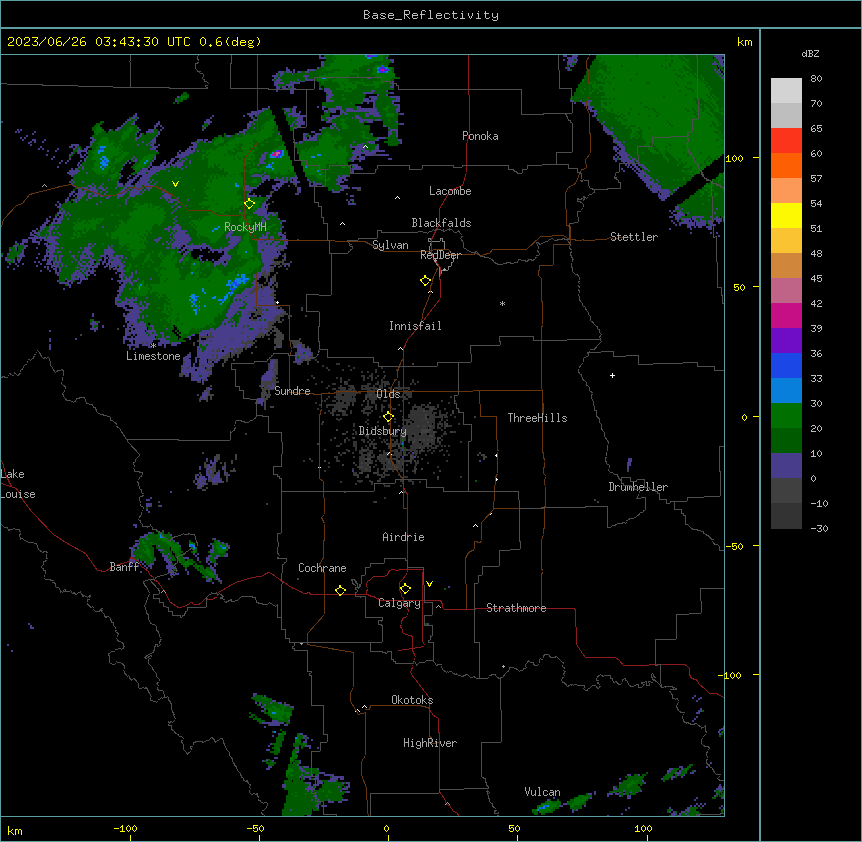862x842 pixels.
Task: Click the Airdrie label
Action: 403,537
